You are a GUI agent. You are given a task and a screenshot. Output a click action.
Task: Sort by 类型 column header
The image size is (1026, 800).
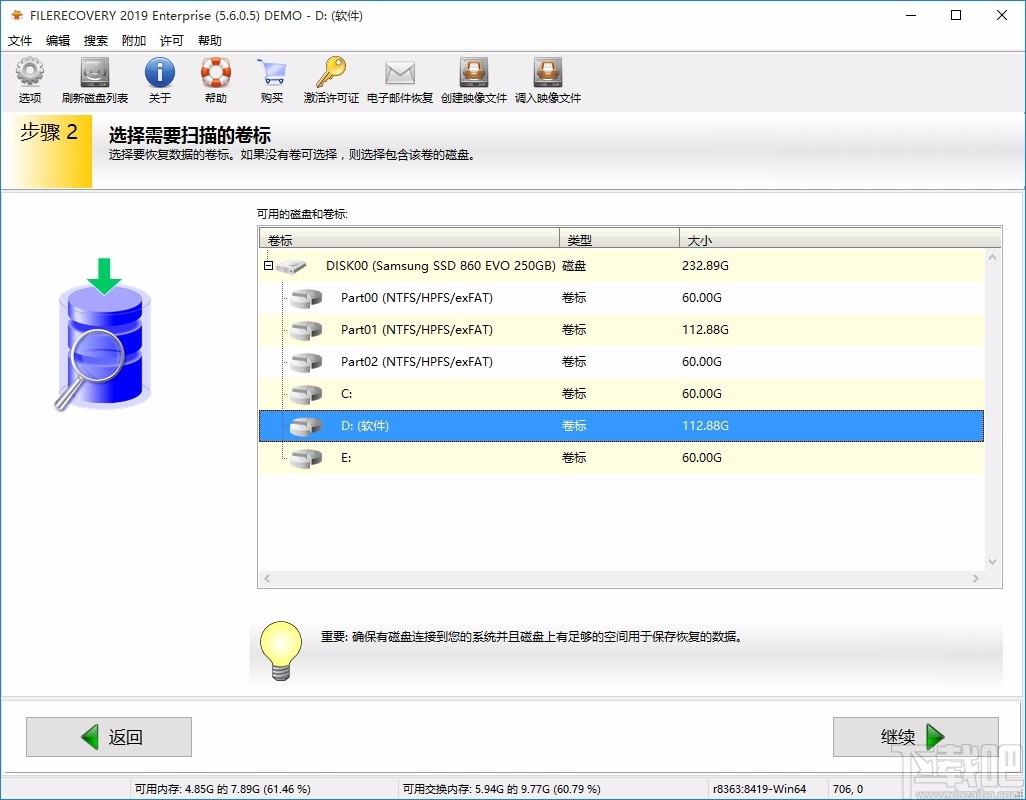[620, 239]
